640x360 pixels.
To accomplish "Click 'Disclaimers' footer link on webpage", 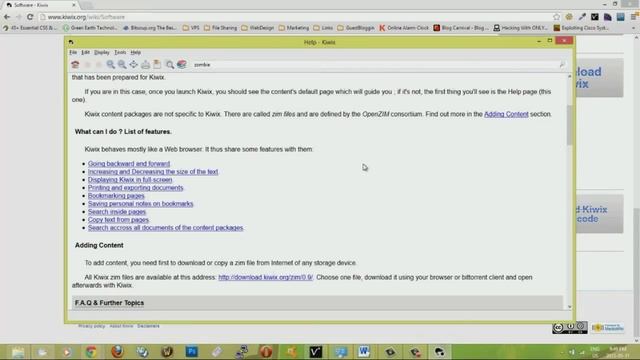I will pyautogui.click(x=148, y=326).
